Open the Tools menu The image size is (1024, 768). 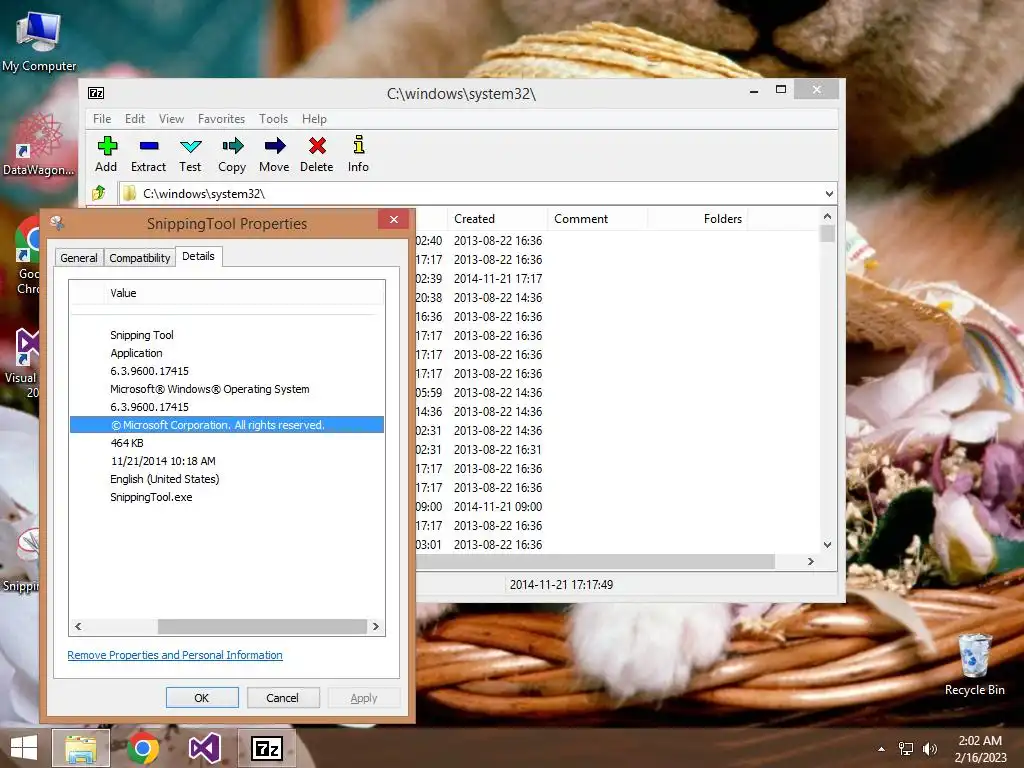(273, 119)
